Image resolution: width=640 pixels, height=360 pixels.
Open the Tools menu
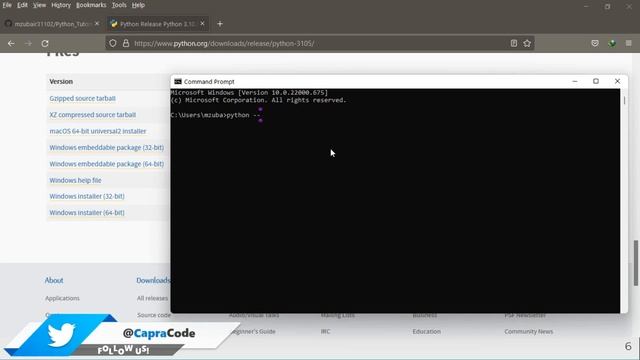pos(119,5)
